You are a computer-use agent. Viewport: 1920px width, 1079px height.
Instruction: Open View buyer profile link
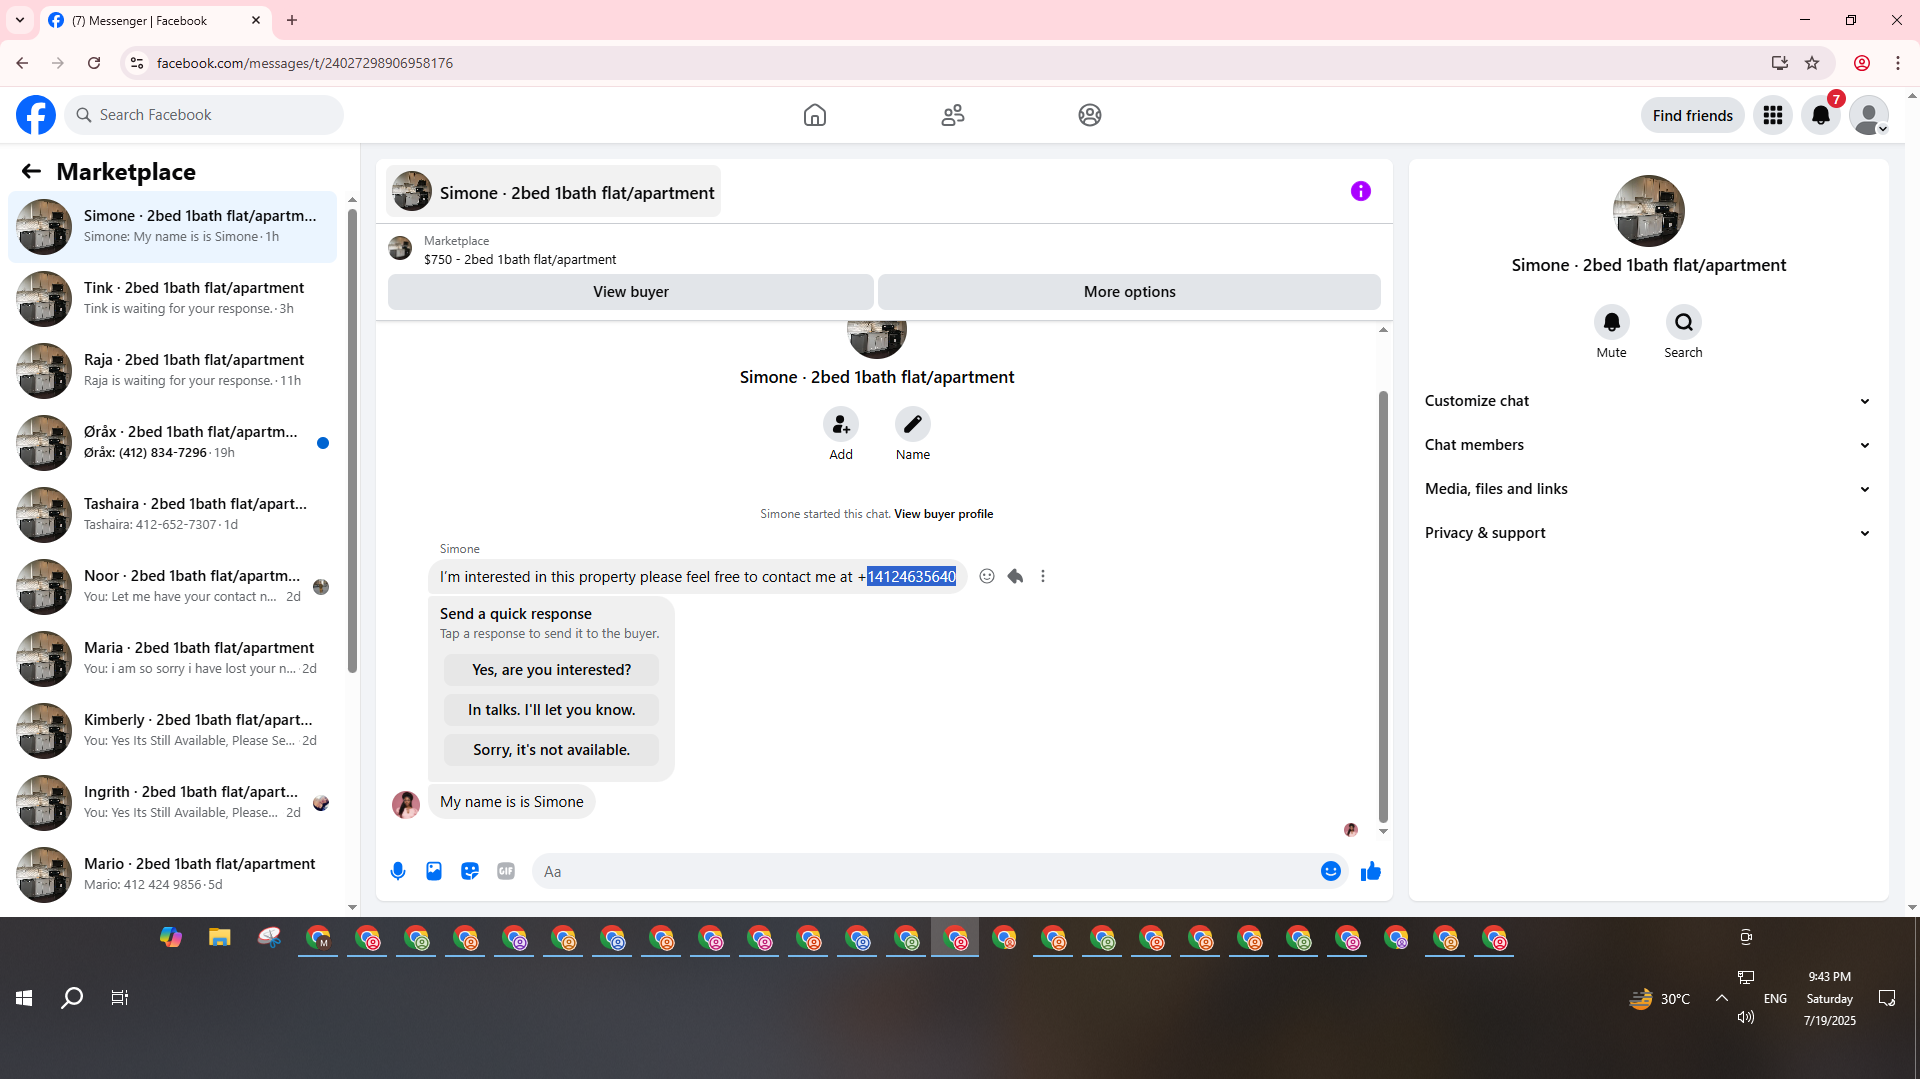click(943, 514)
